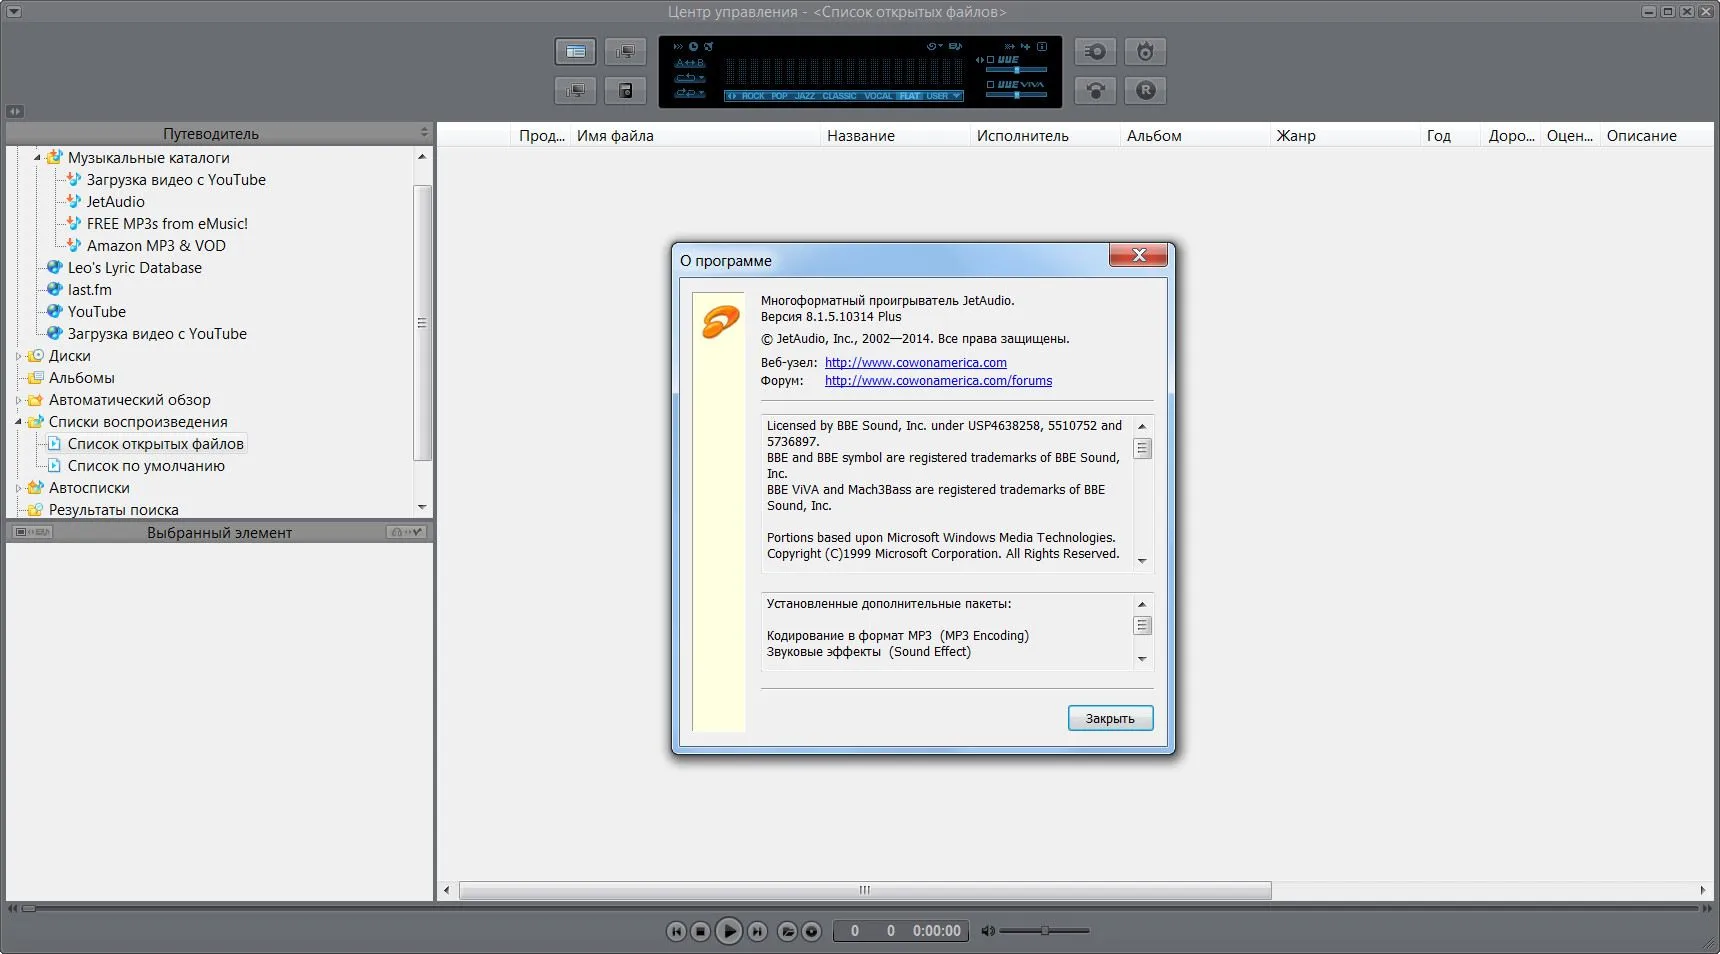Adjust the volume slider handle
This screenshot has height=954, width=1720.
click(x=1044, y=931)
